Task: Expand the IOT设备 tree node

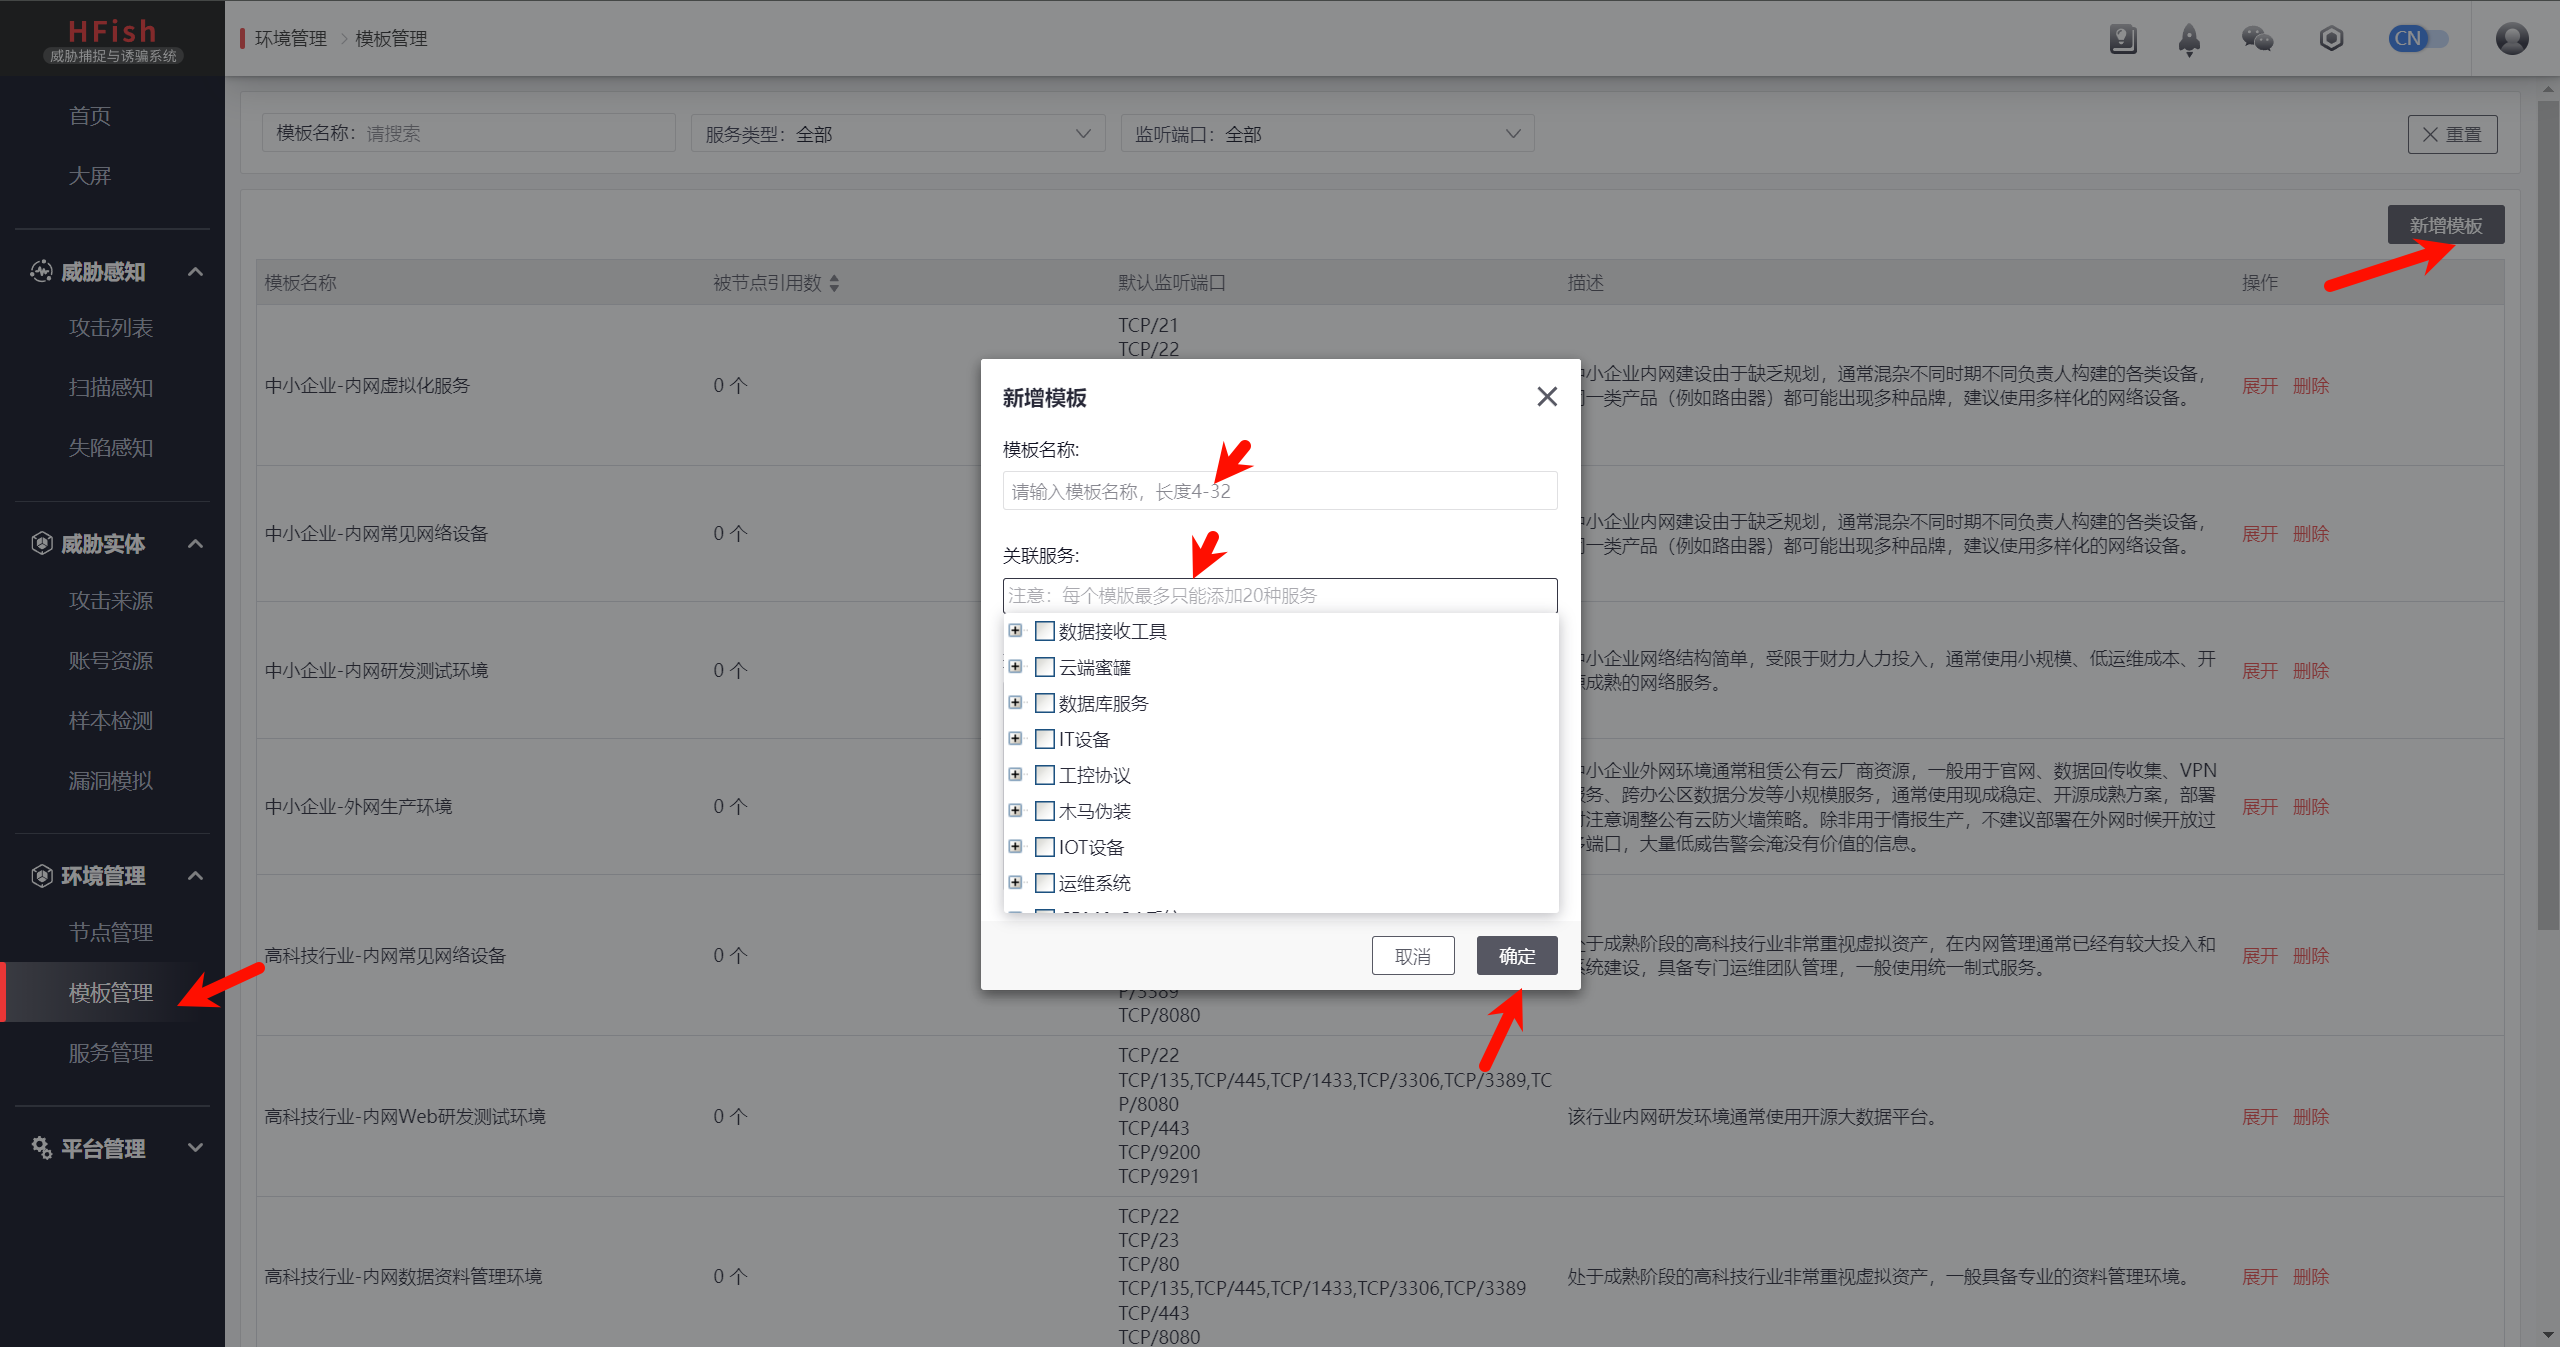Action: click(1015, 847)
